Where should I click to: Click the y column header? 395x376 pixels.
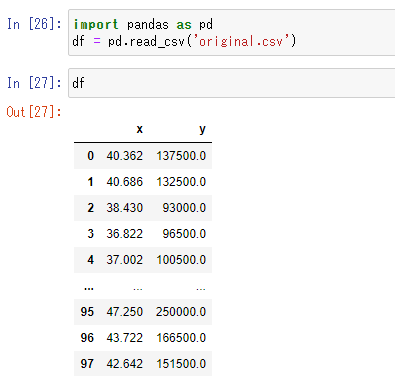(x=202, y=129)
